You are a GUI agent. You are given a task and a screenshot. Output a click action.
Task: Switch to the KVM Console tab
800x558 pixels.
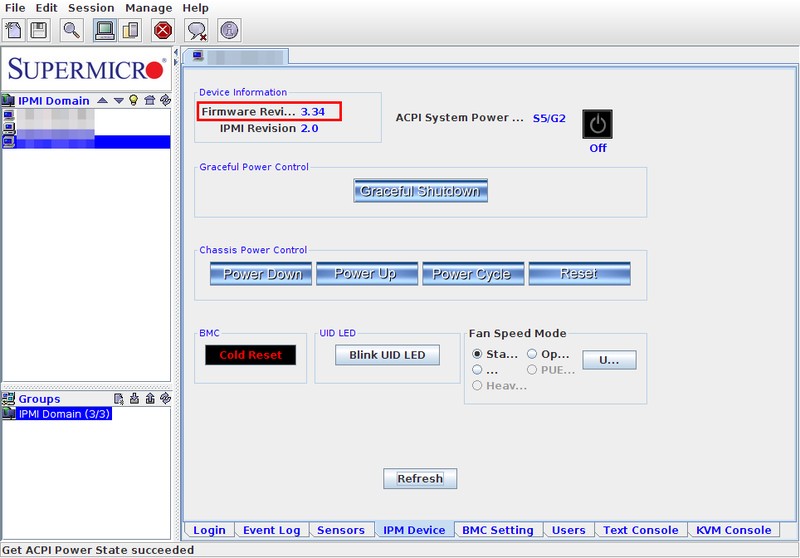click(734, 530)
